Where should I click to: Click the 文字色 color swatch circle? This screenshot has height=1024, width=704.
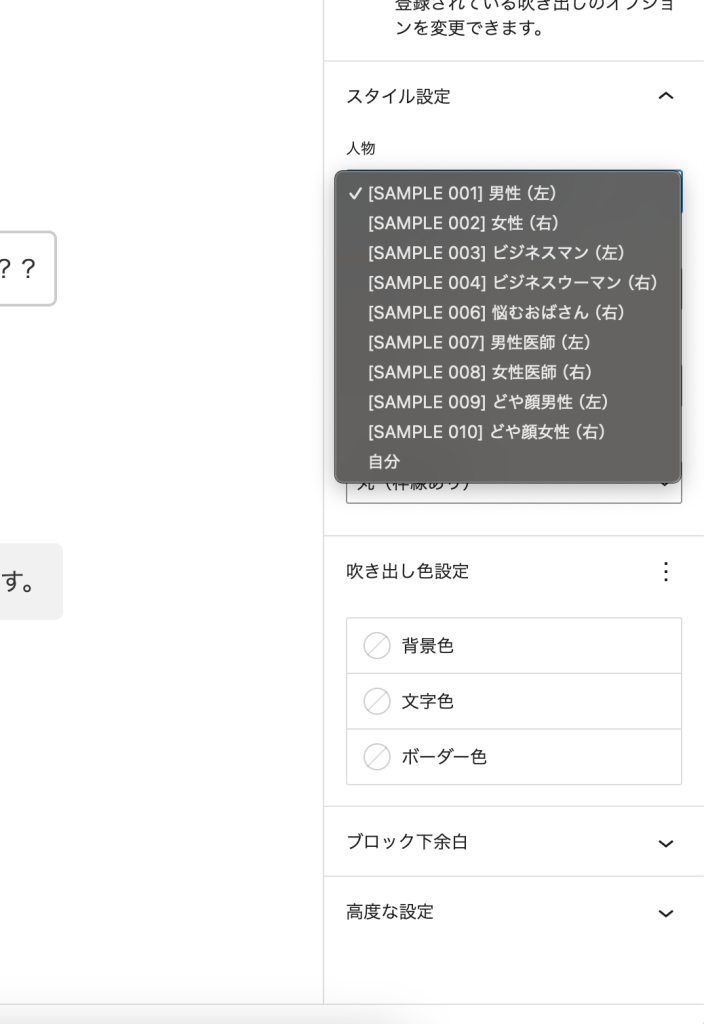(377, 702)
